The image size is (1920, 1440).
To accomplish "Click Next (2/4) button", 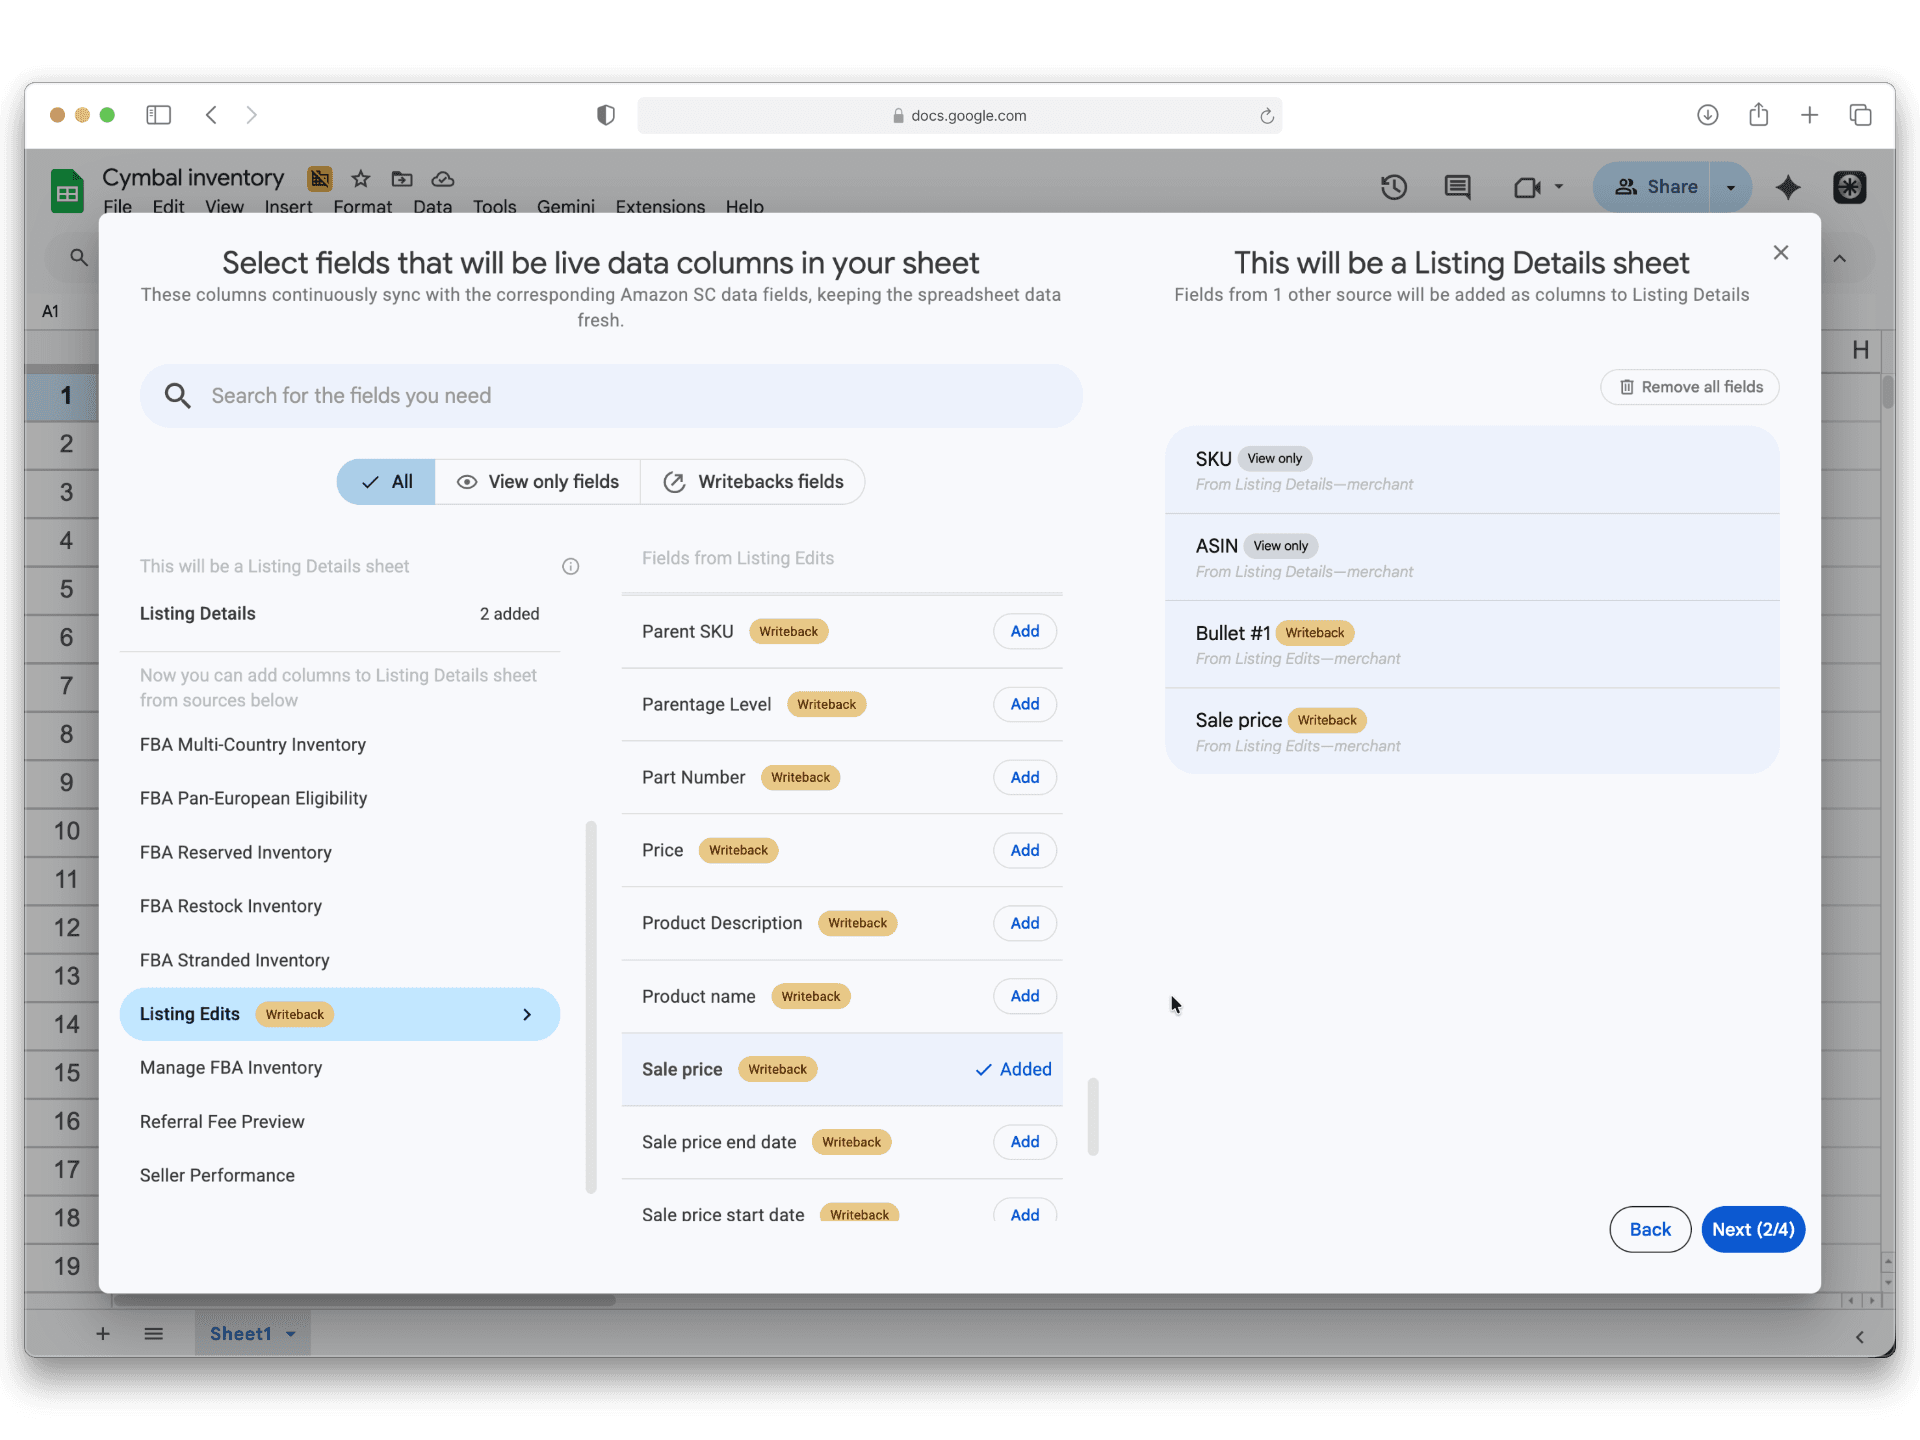I will click(1752, 1230).
